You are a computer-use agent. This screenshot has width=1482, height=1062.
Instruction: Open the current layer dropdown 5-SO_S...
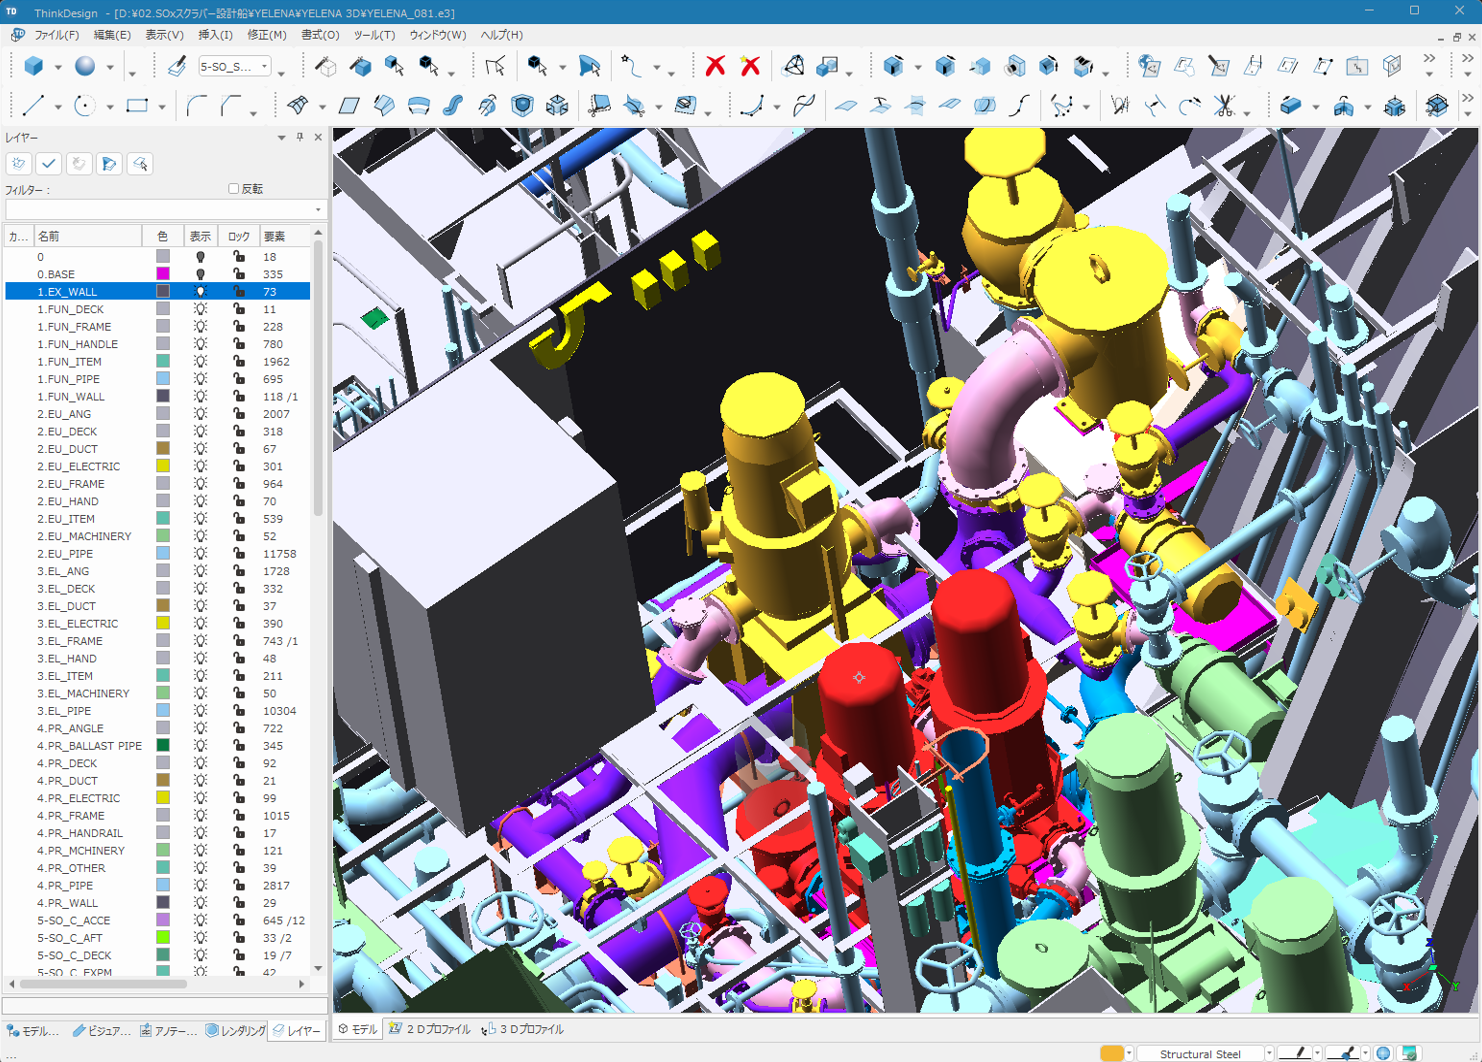tap(265, 67)
